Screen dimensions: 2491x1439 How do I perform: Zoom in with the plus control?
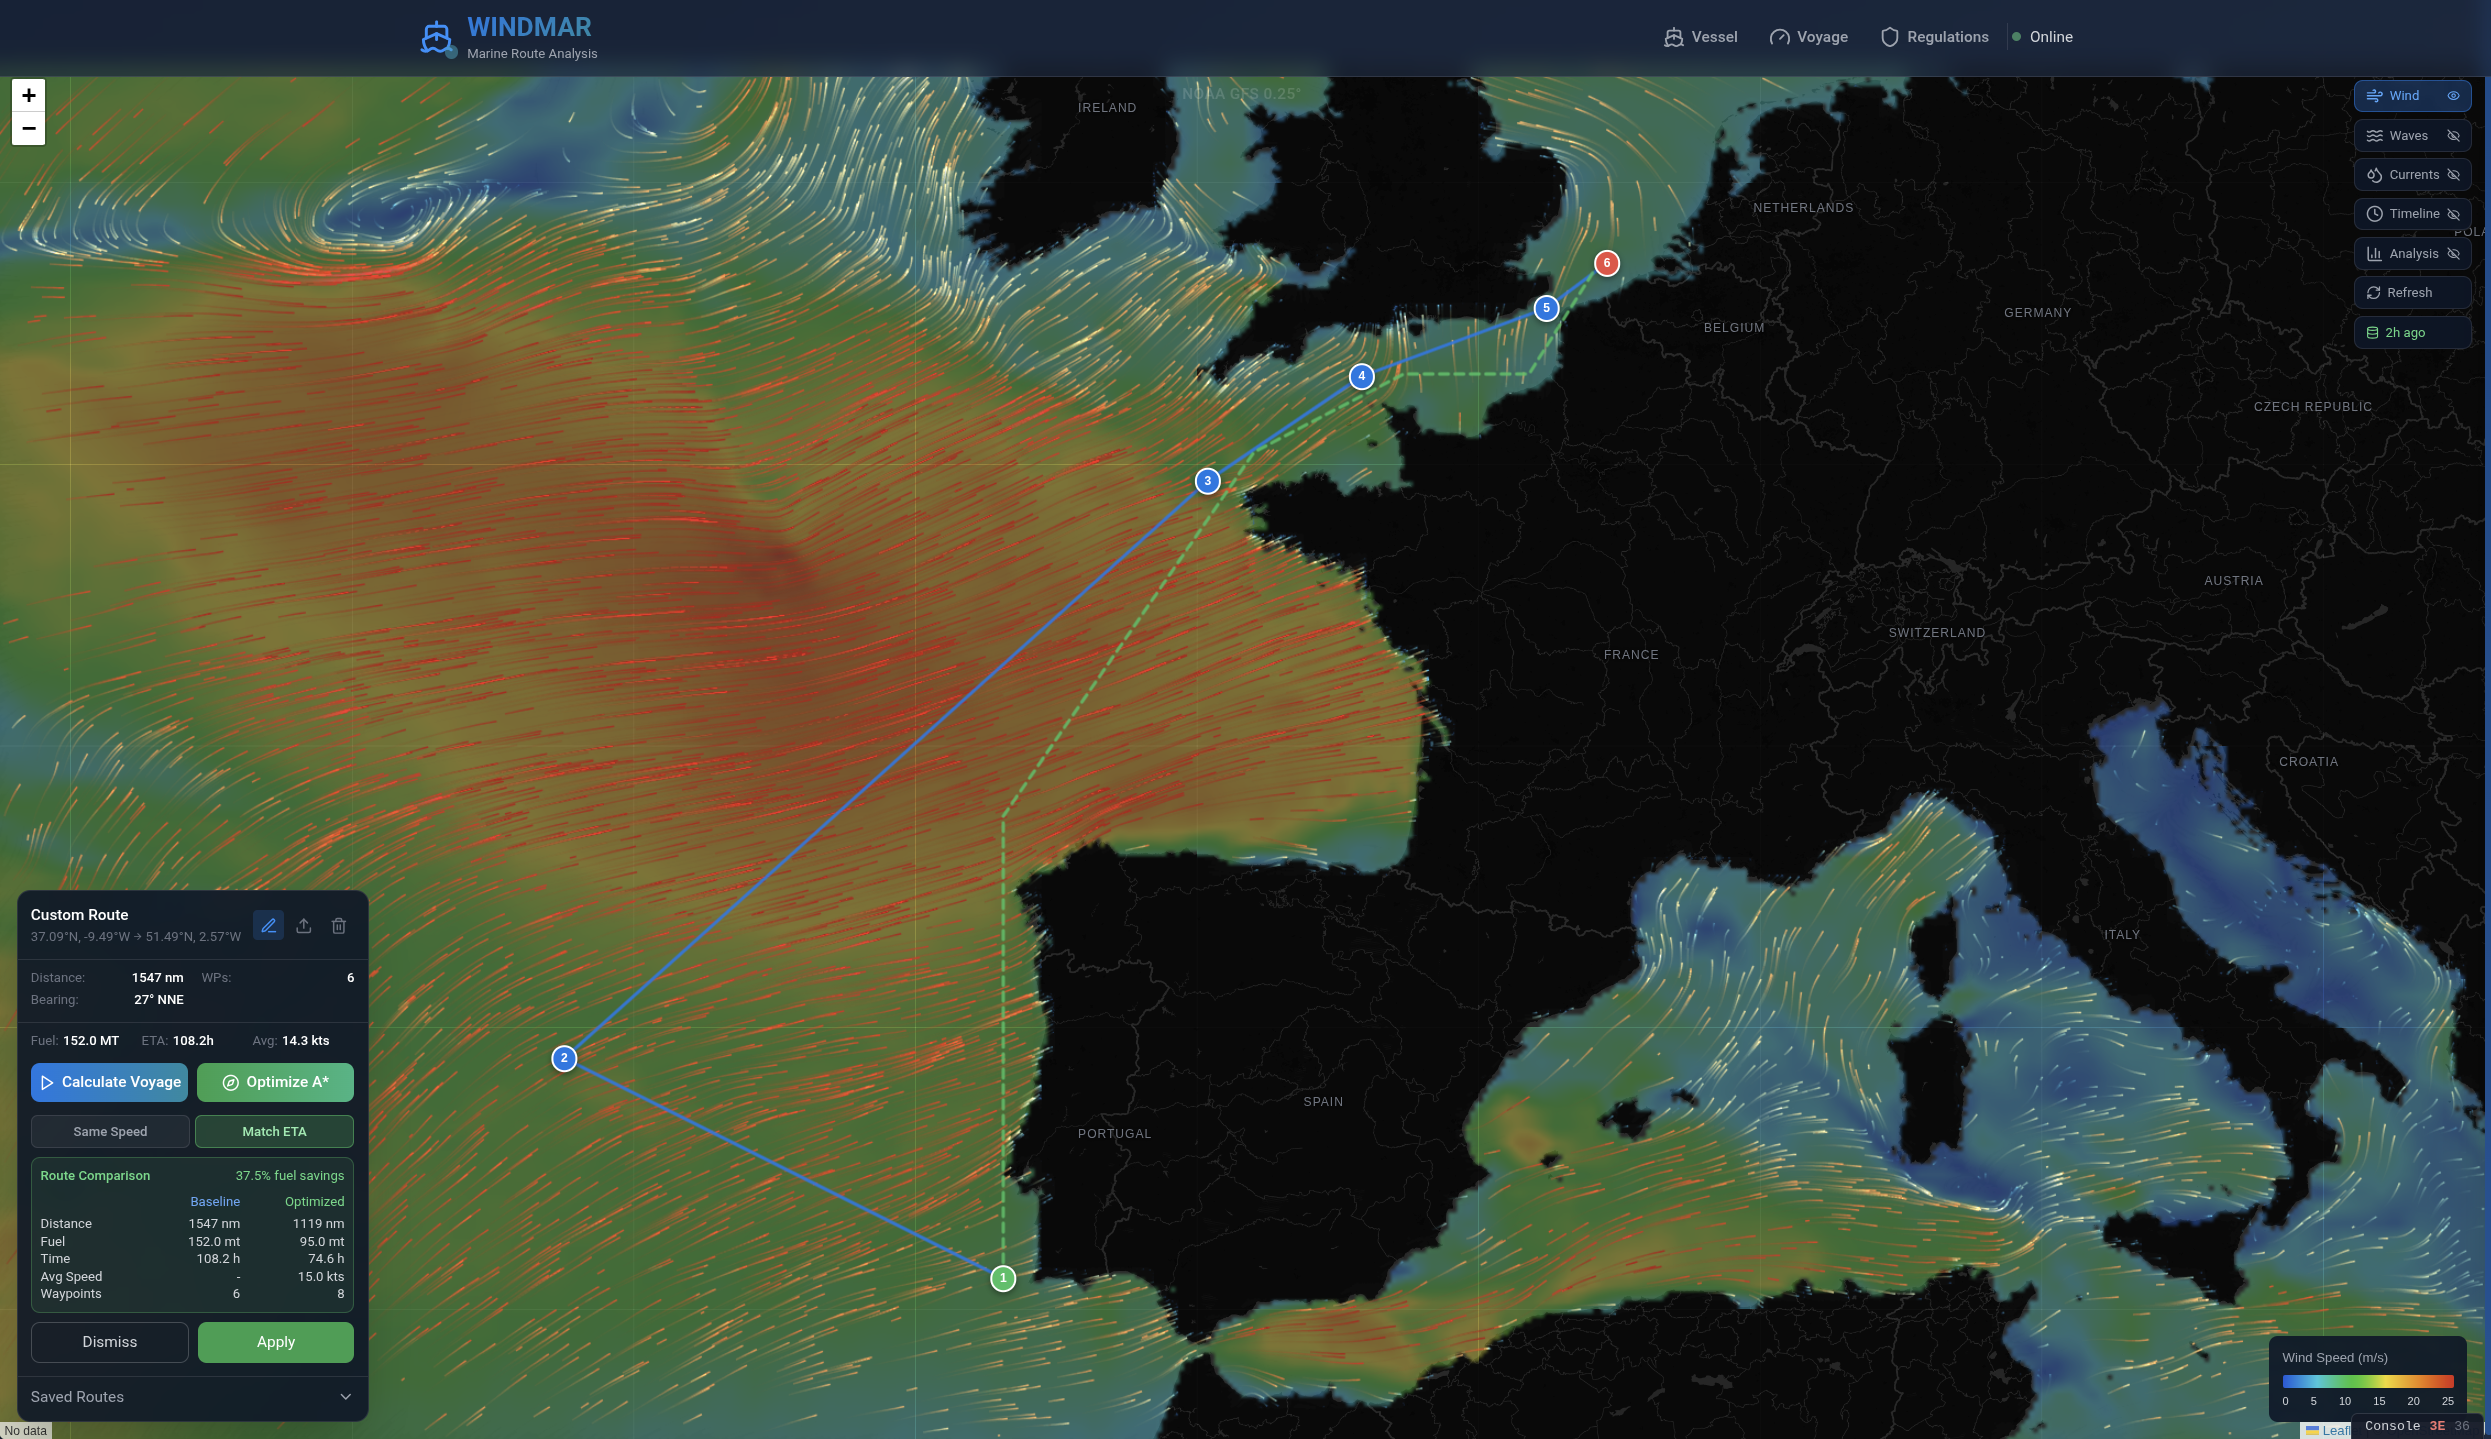tap(27, 95)
